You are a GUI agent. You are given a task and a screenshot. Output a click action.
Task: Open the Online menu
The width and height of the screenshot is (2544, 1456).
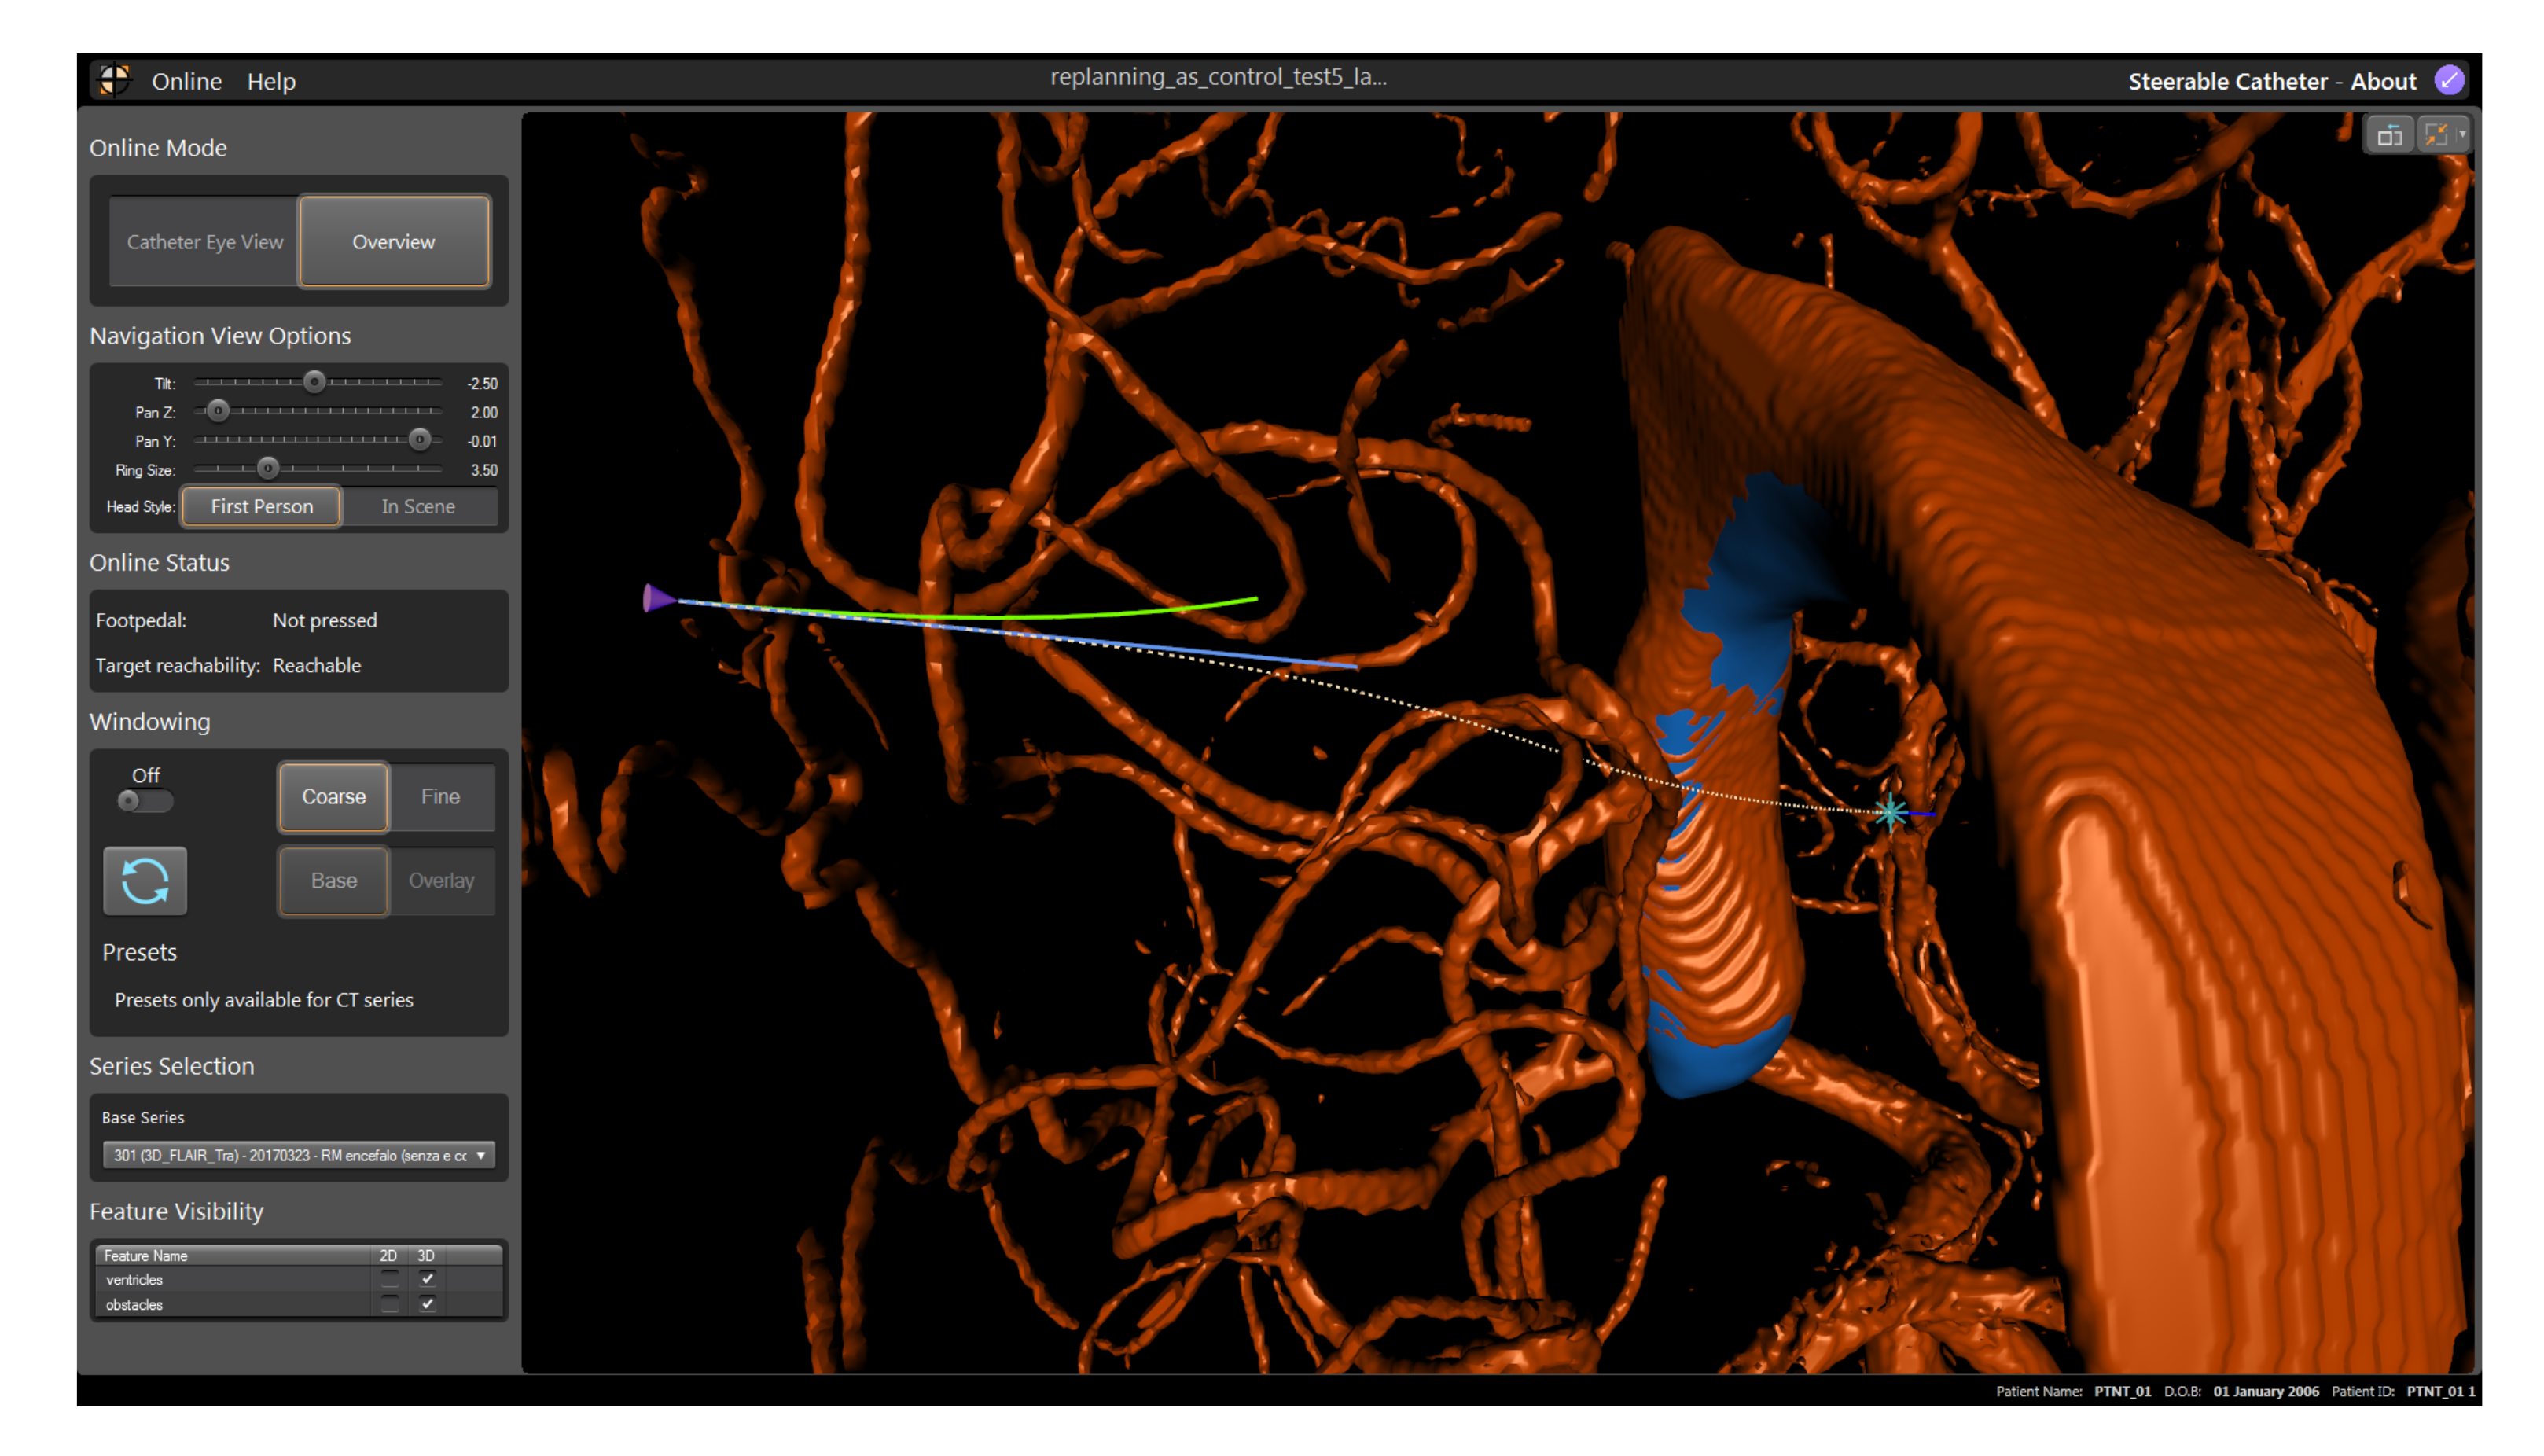pos(186,81)
